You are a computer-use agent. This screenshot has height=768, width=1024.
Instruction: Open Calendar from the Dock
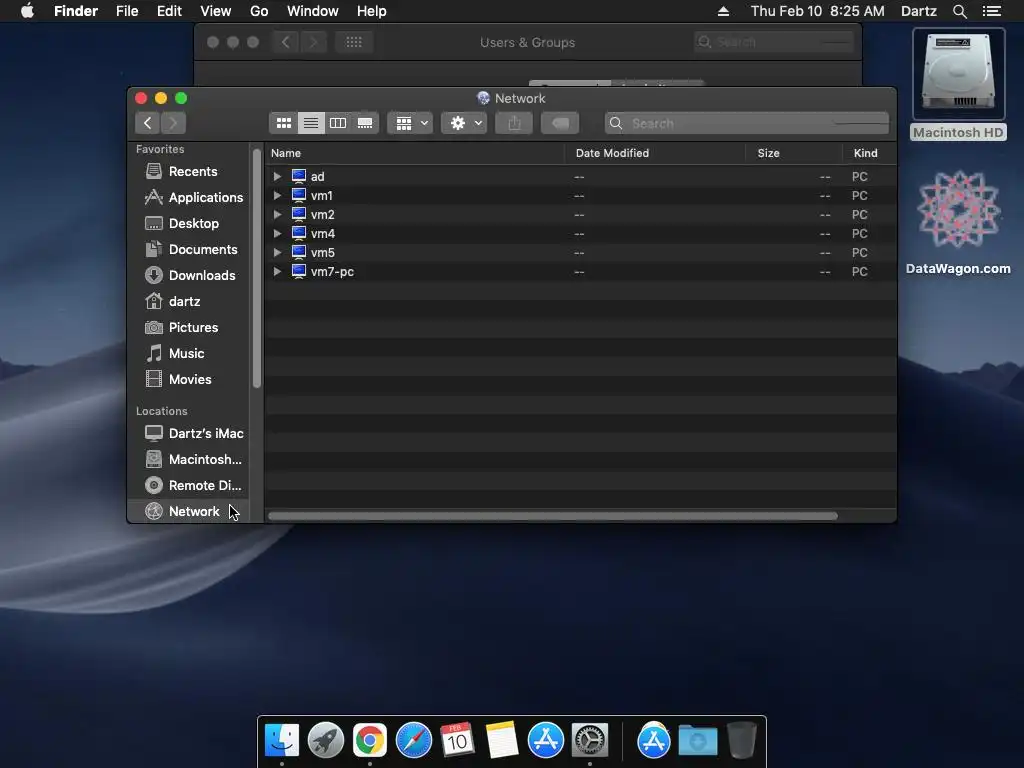pos(457,741)
